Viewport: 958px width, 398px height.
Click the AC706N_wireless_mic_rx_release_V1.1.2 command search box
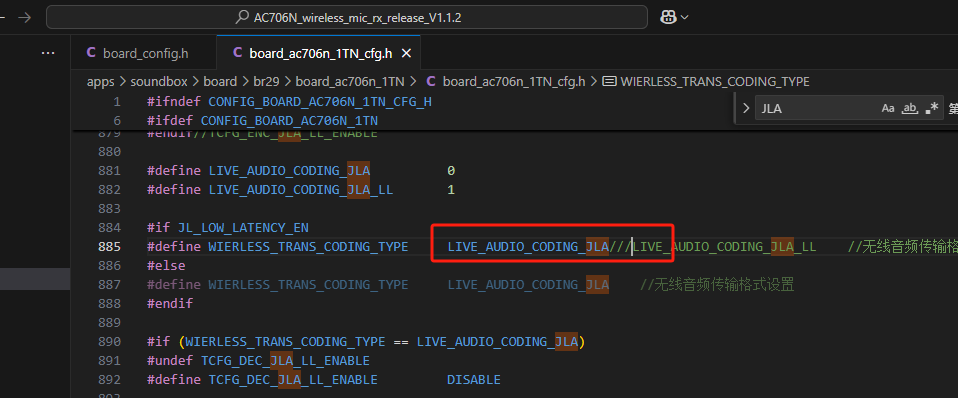[346, 17]
